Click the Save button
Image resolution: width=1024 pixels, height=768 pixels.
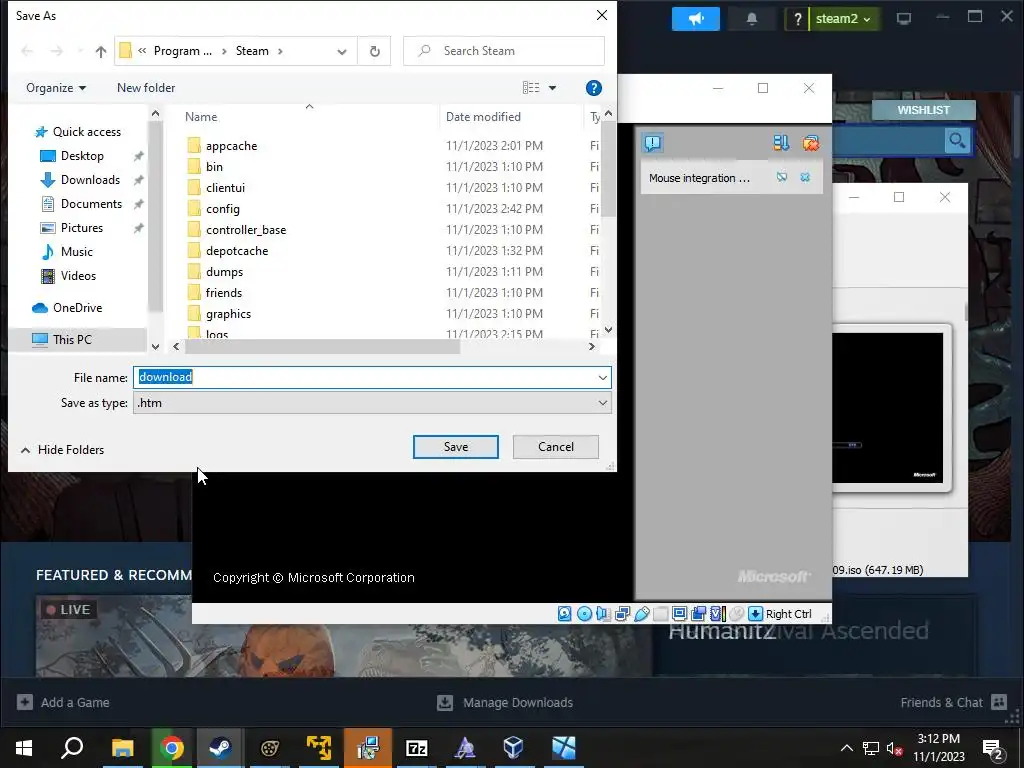tap(456, 447)
